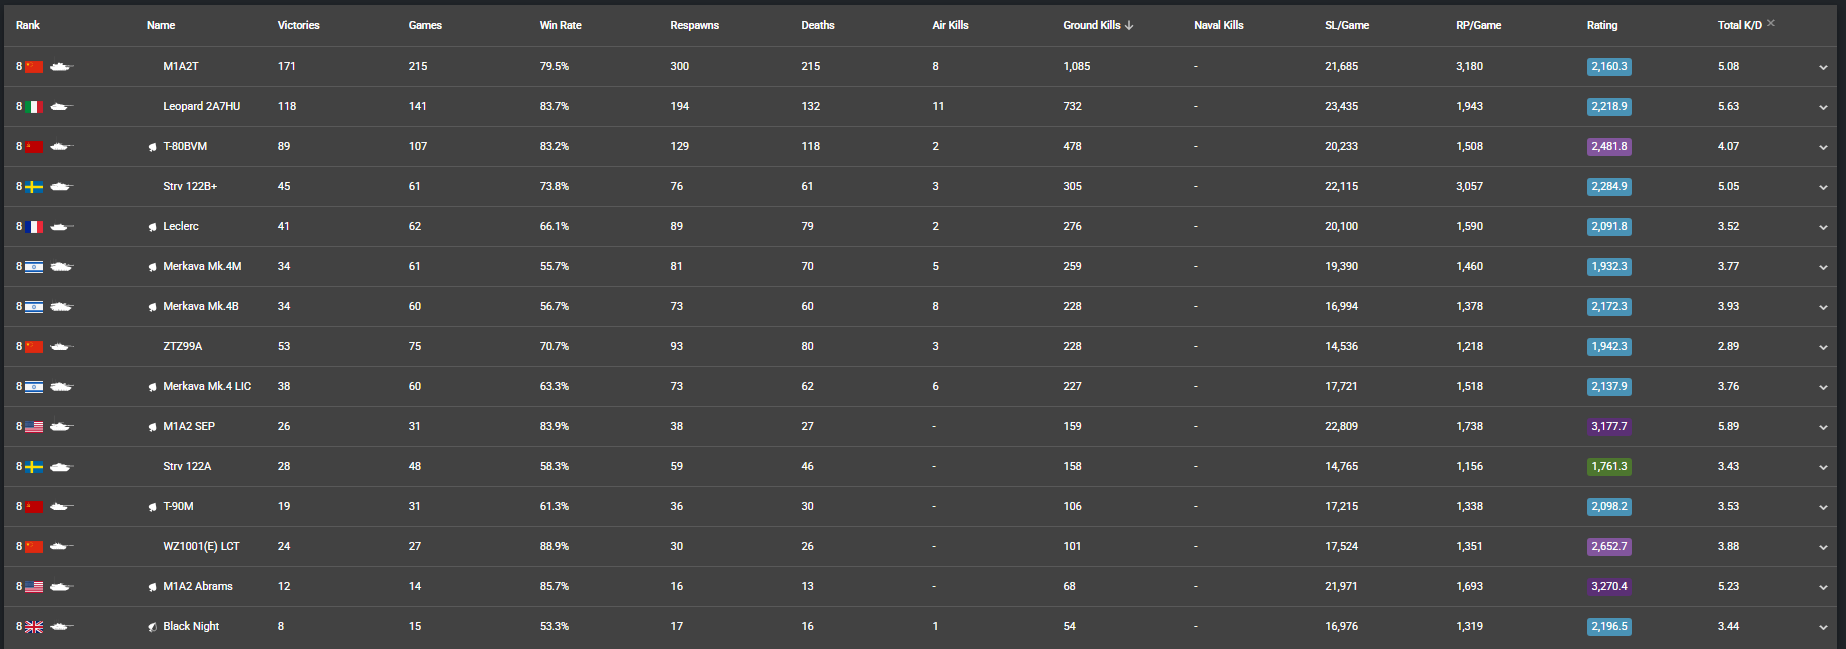The height and width of the screenshot is (649, 1846).
Task: Click the sort arrow next to Ground Kills
Action: pyautogui.click(x=1129, y=25)
